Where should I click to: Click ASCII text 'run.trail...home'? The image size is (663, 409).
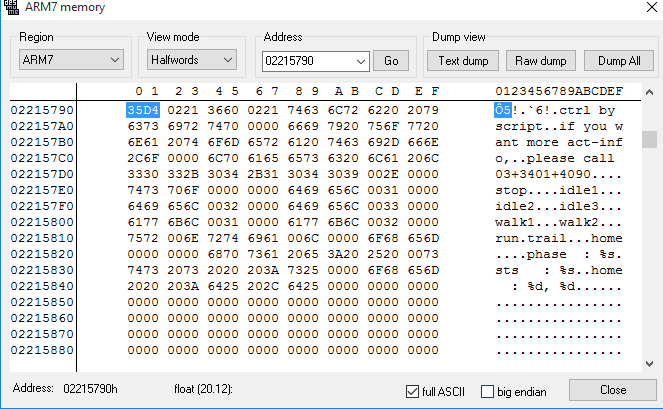(x=559, y=239)
